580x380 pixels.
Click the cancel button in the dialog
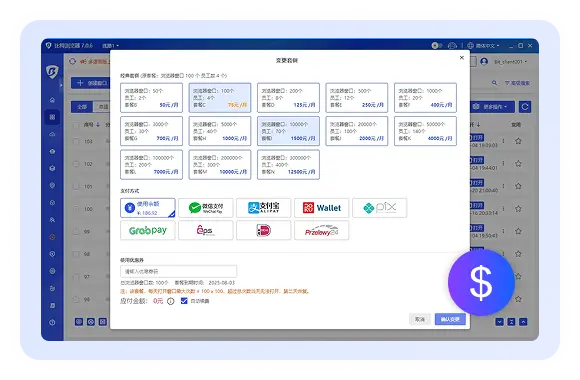[420, 319]
